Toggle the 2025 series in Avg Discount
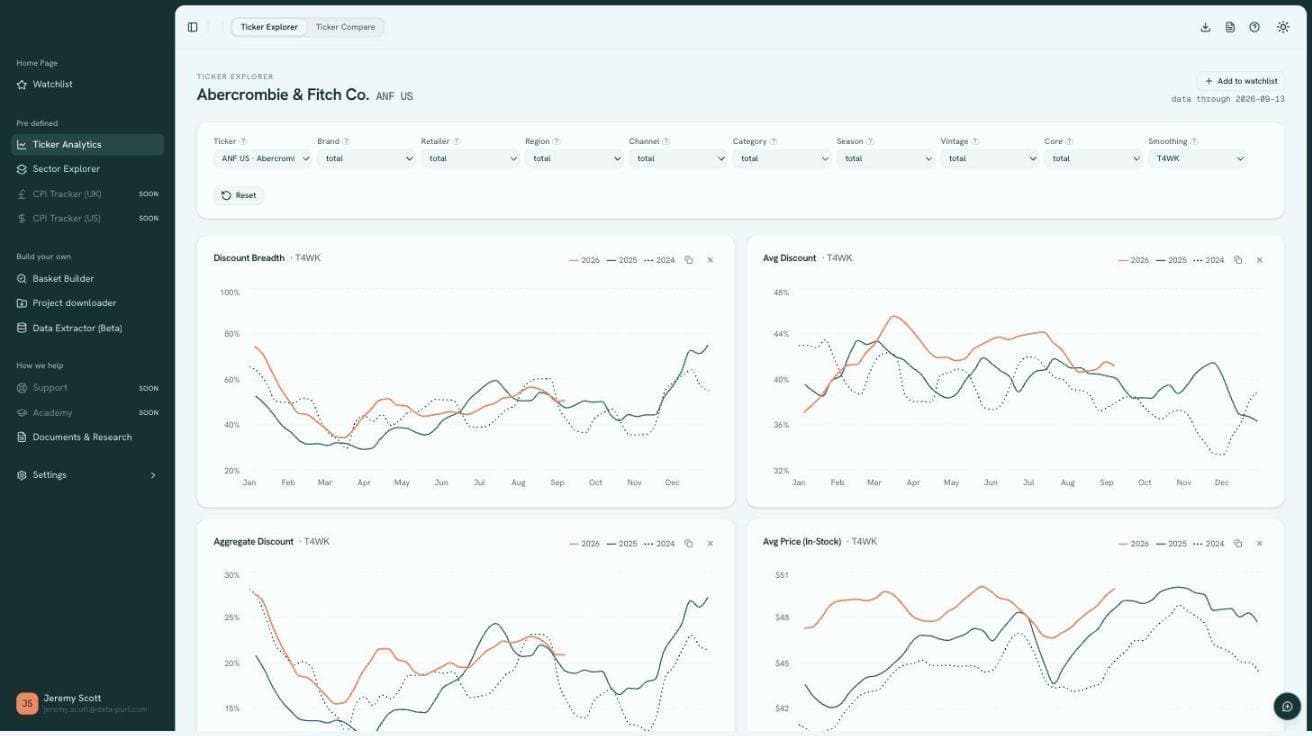The width and height of the screenshot is (1312, 736). tap(1171, 260)
